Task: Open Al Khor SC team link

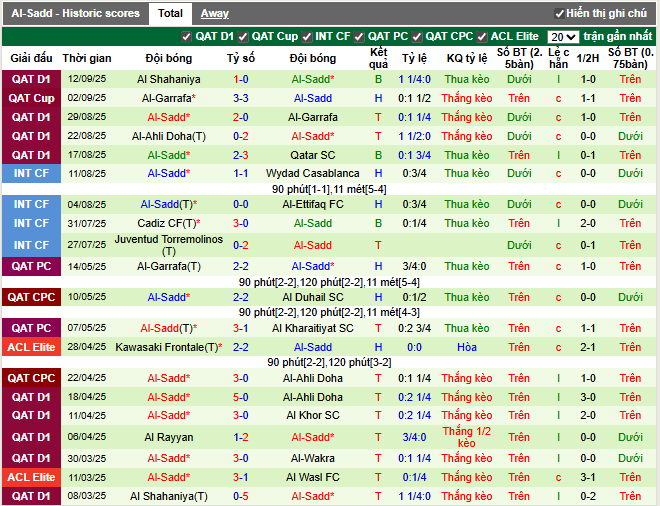Action: coord(313,415)
